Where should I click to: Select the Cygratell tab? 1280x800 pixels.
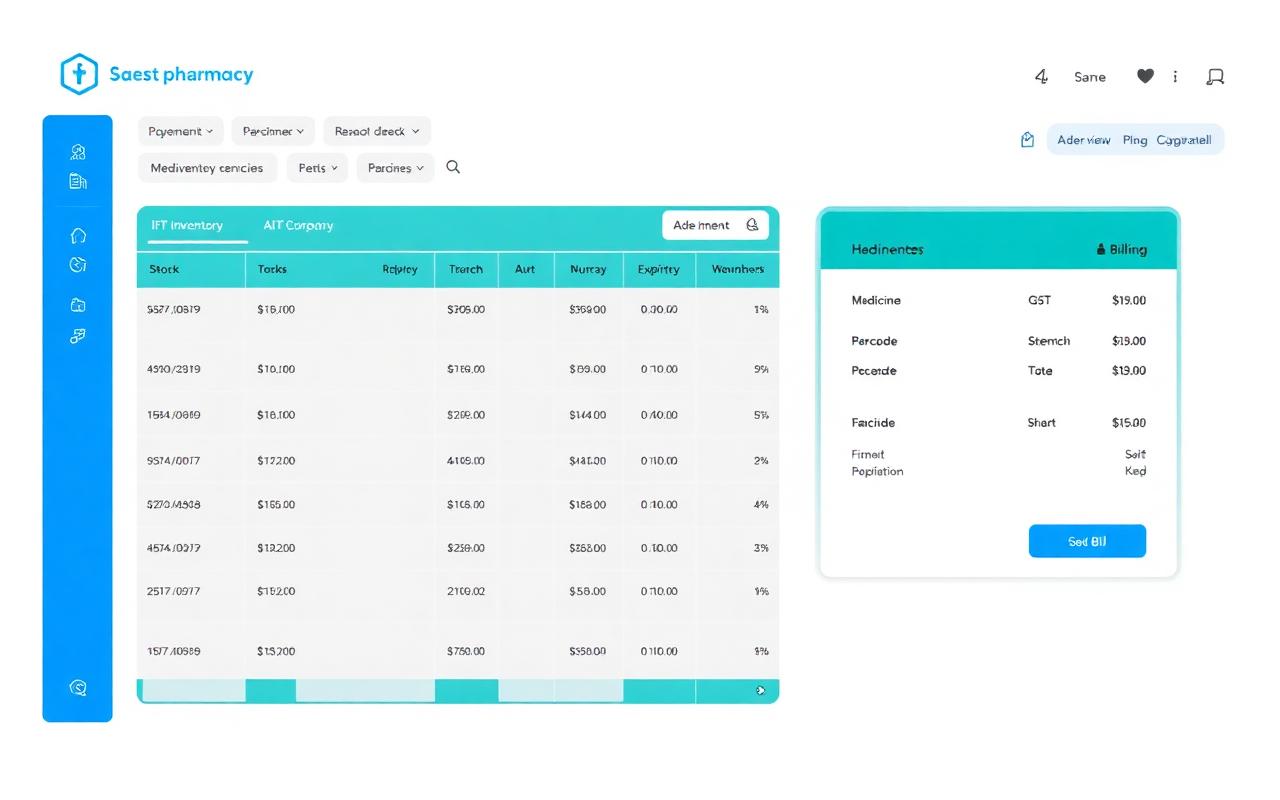coord(1184,140)
